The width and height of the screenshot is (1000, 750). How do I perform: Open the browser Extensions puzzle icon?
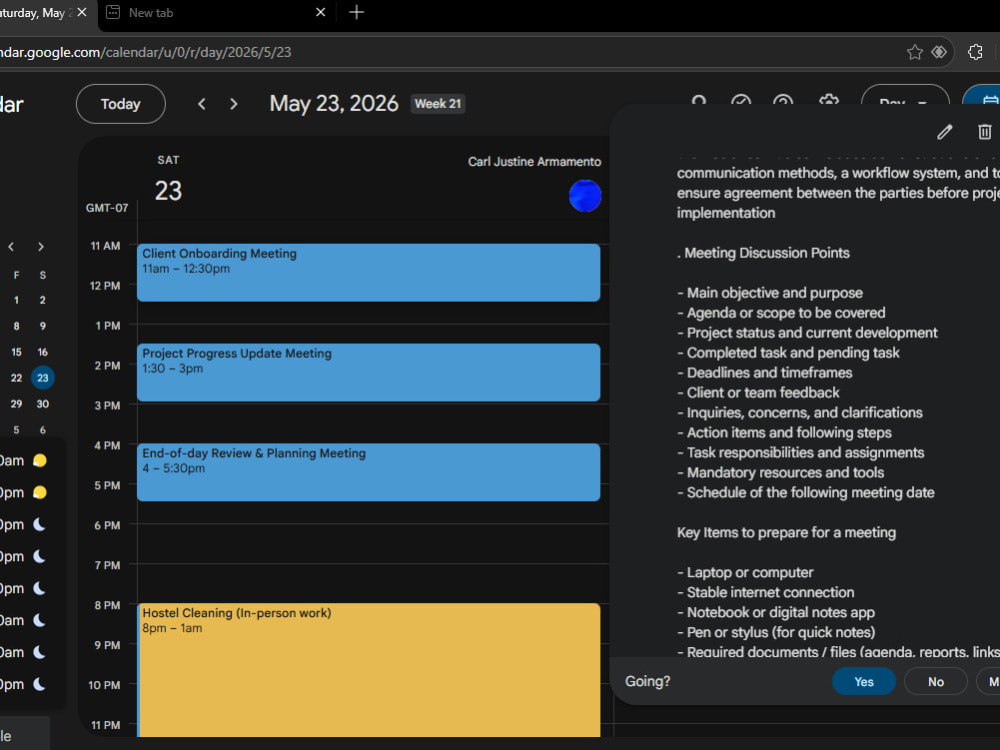coord(975,52)
